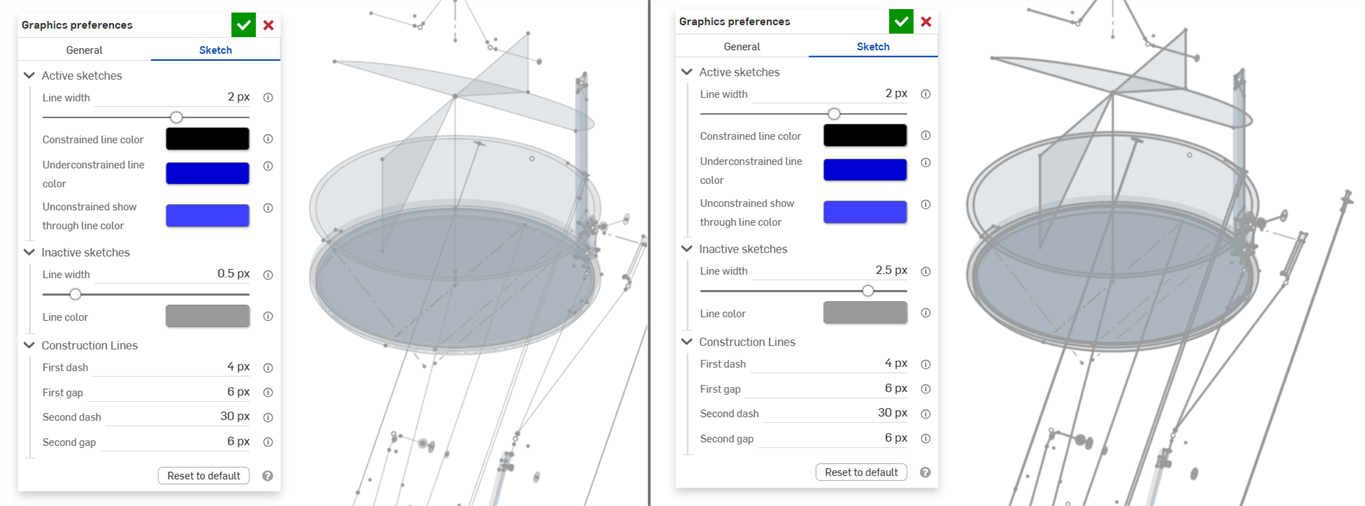Image resolution: width=1365 pixels, height=506 pixels.
Task: Click info icon beside First gap, left dialog
Action: point(268,393)
